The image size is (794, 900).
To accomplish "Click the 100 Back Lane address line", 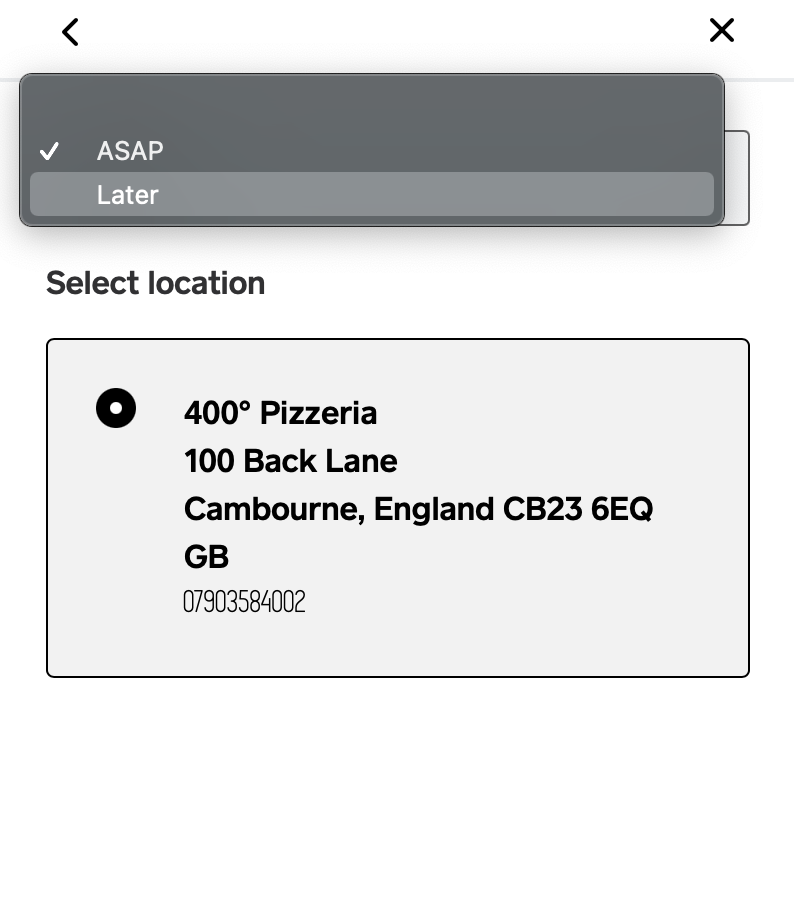I will point(290,460).
